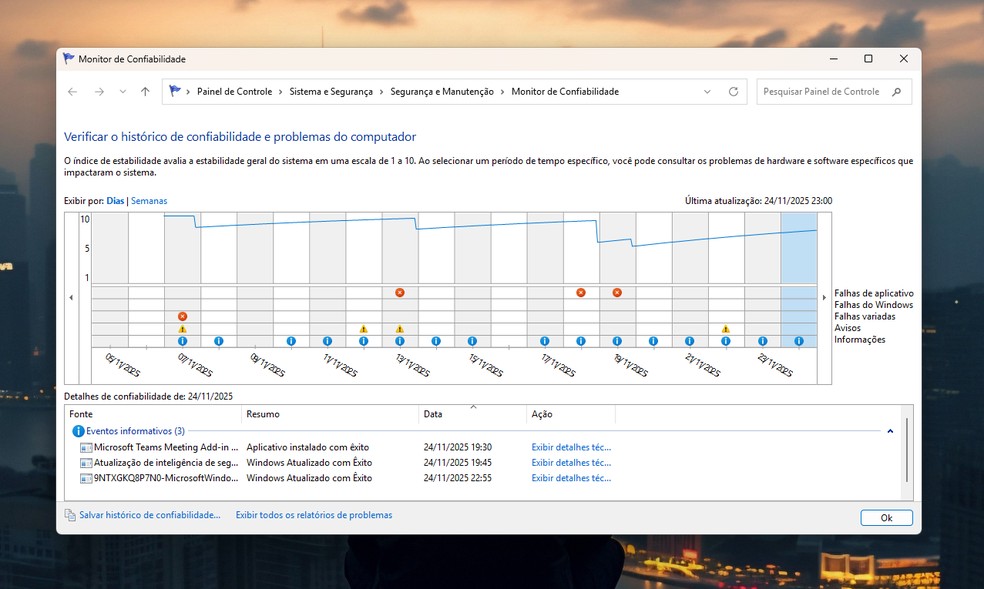Collapse the Eventos informativos group
The height and width of the screenshot is (589, 984).
pos(890,431)
